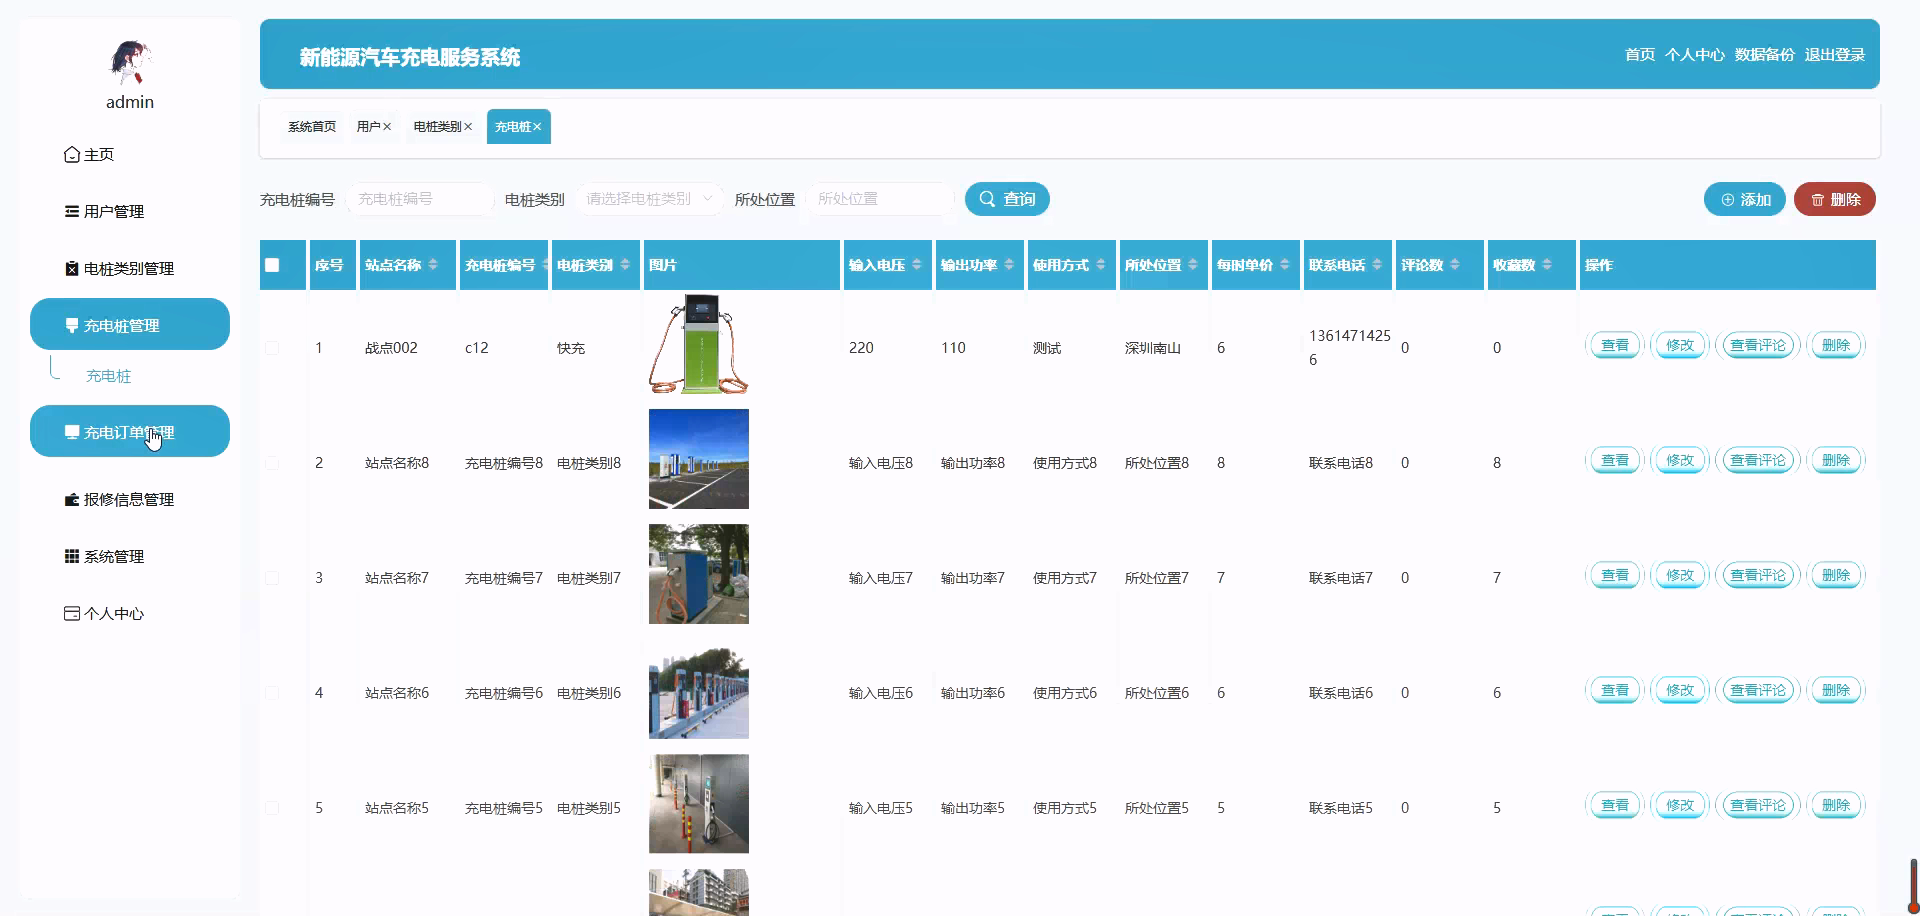Switch to the 系统首页 tab

coord(312,127)
